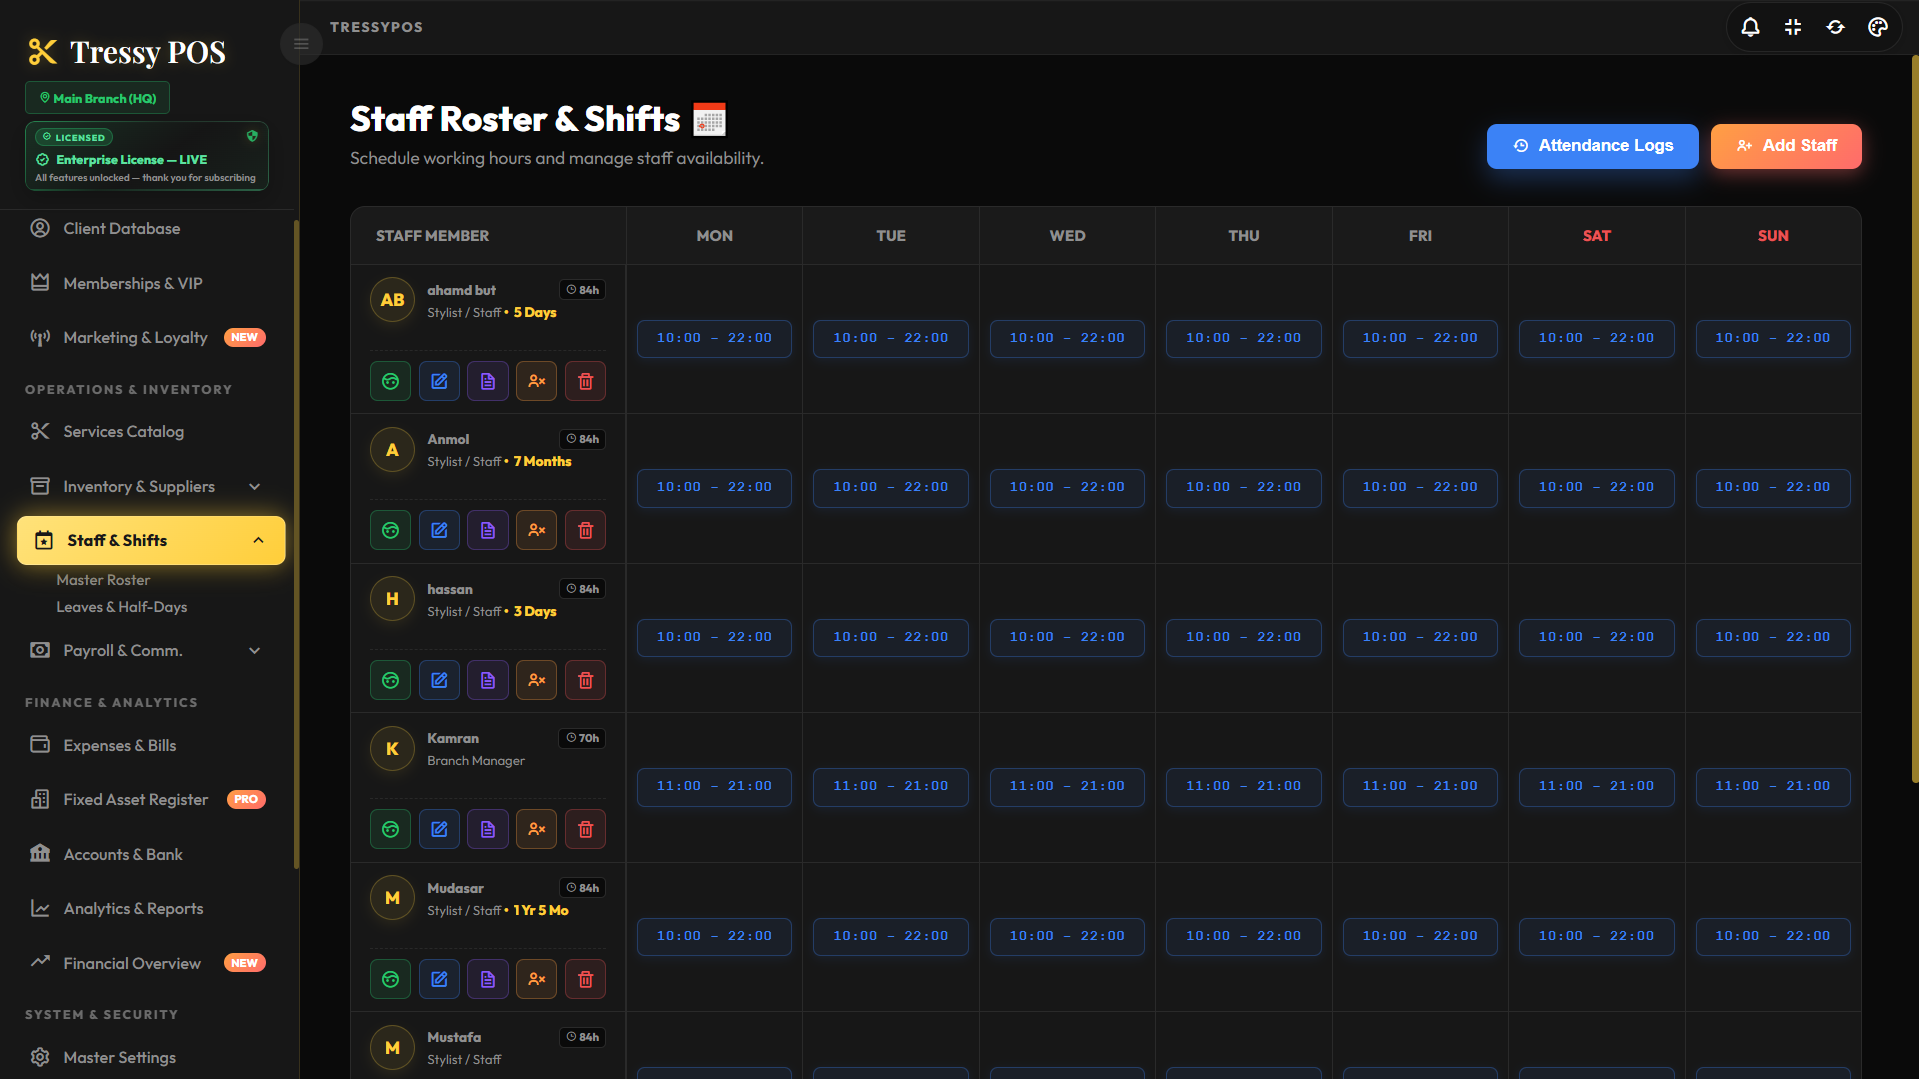Open document icon for ahamd but
Image resolution: width=1919 pixels, height=1079 pixels.
tap(488, 381)
